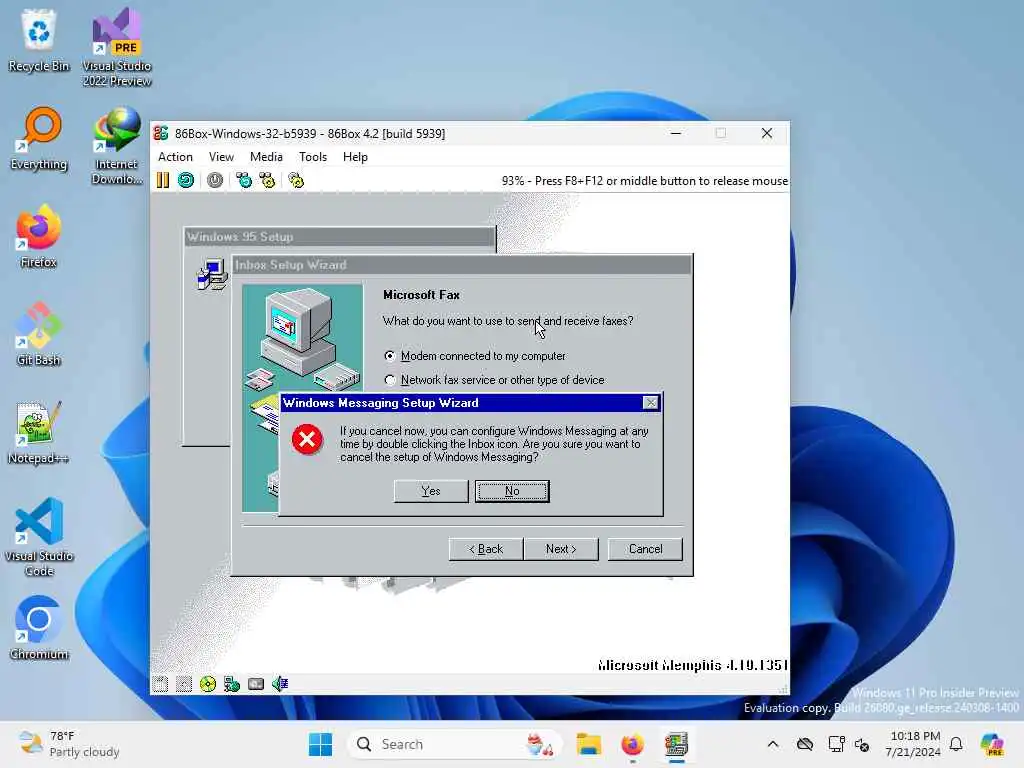Viewport: 1024px width, 768px height.
Task: Open the Tools menu
Action: pyautogui.click(x=313, y=157)
